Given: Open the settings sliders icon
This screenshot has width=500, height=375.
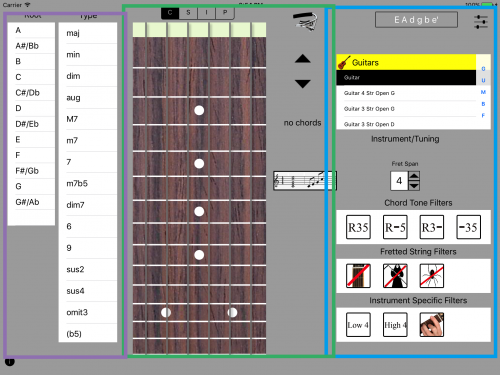Looking at the screenshot, I should (481, 22).
